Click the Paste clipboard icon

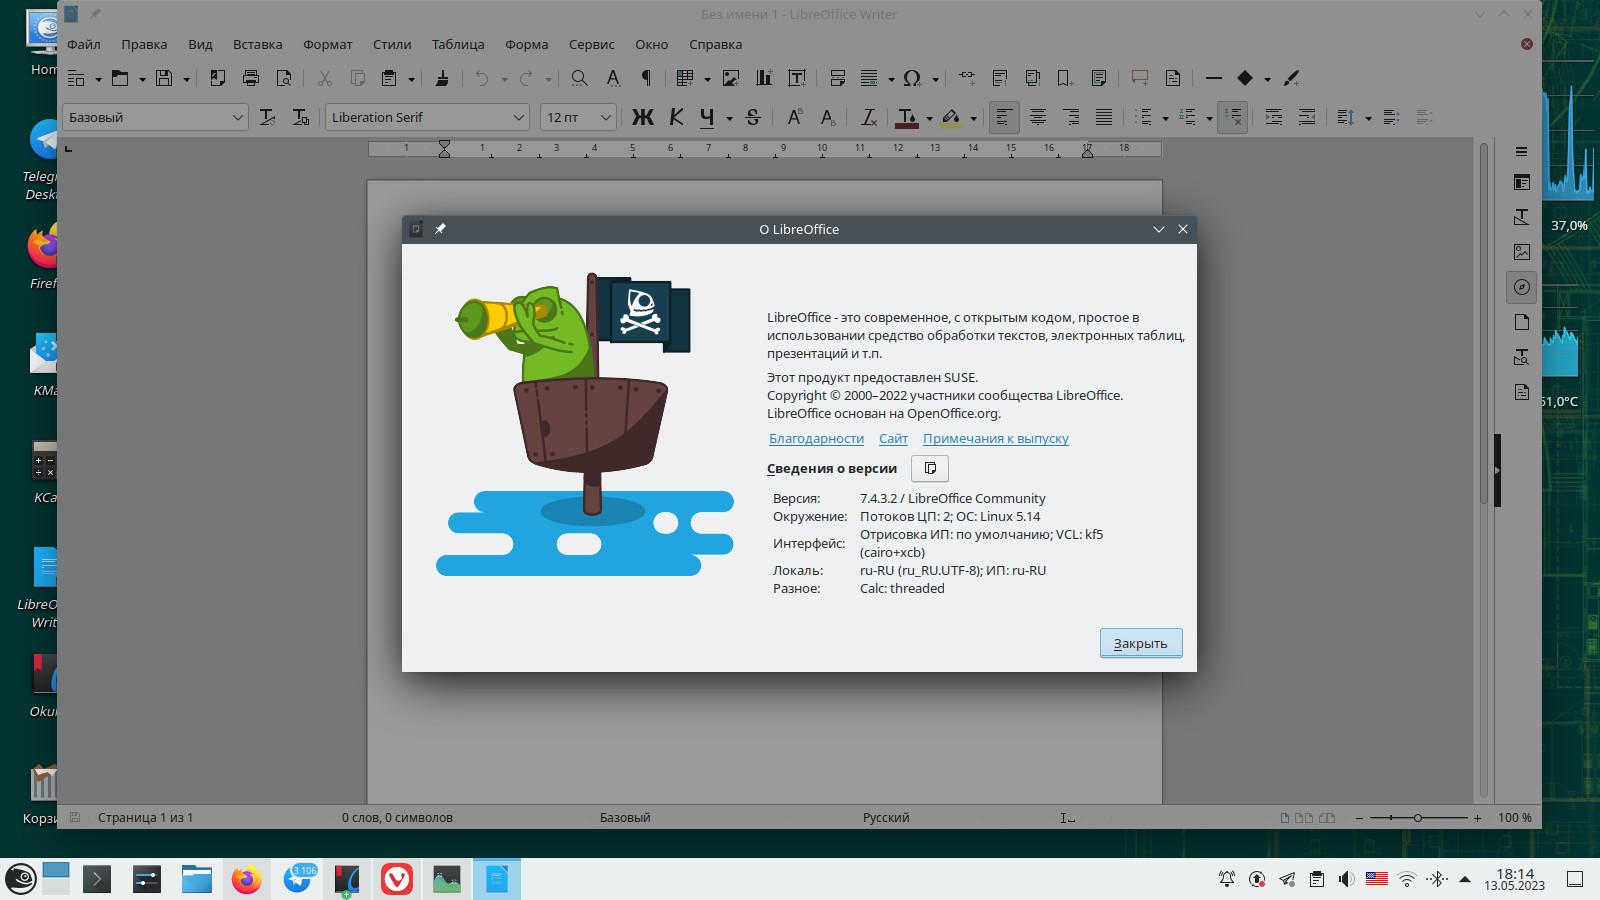[x=389, y=78]
